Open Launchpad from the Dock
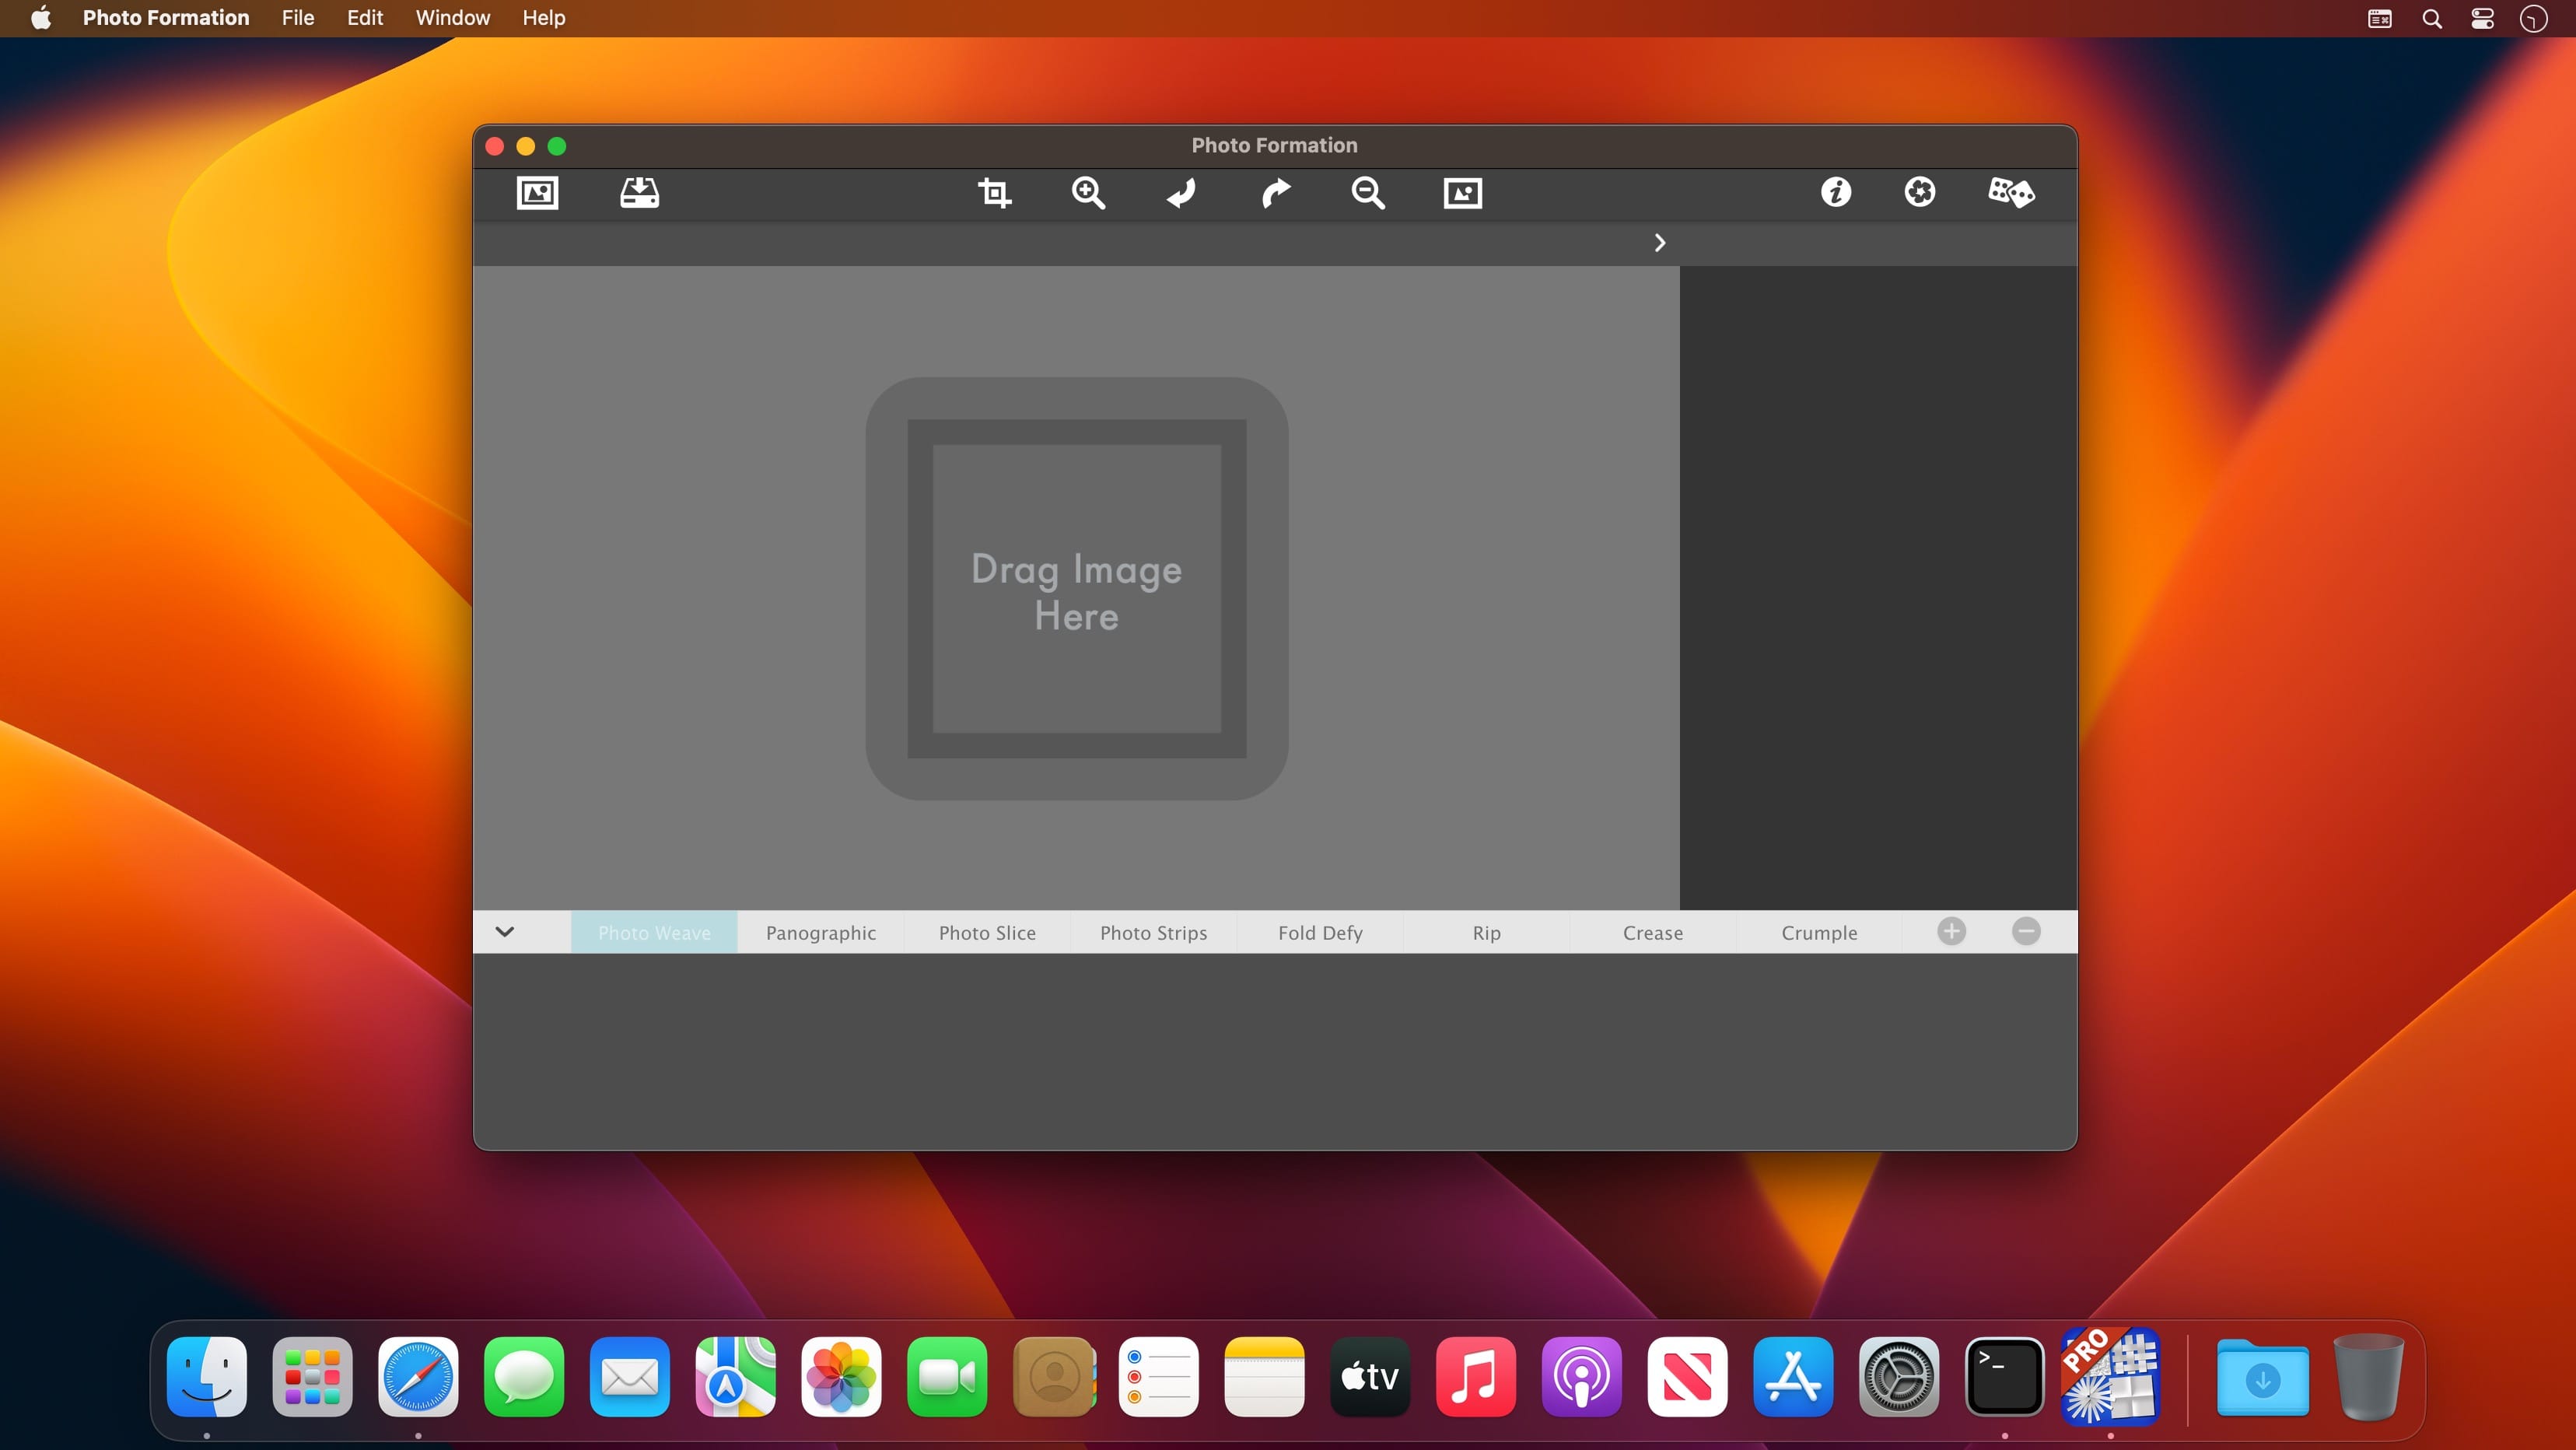 [x=312, y=1376]
